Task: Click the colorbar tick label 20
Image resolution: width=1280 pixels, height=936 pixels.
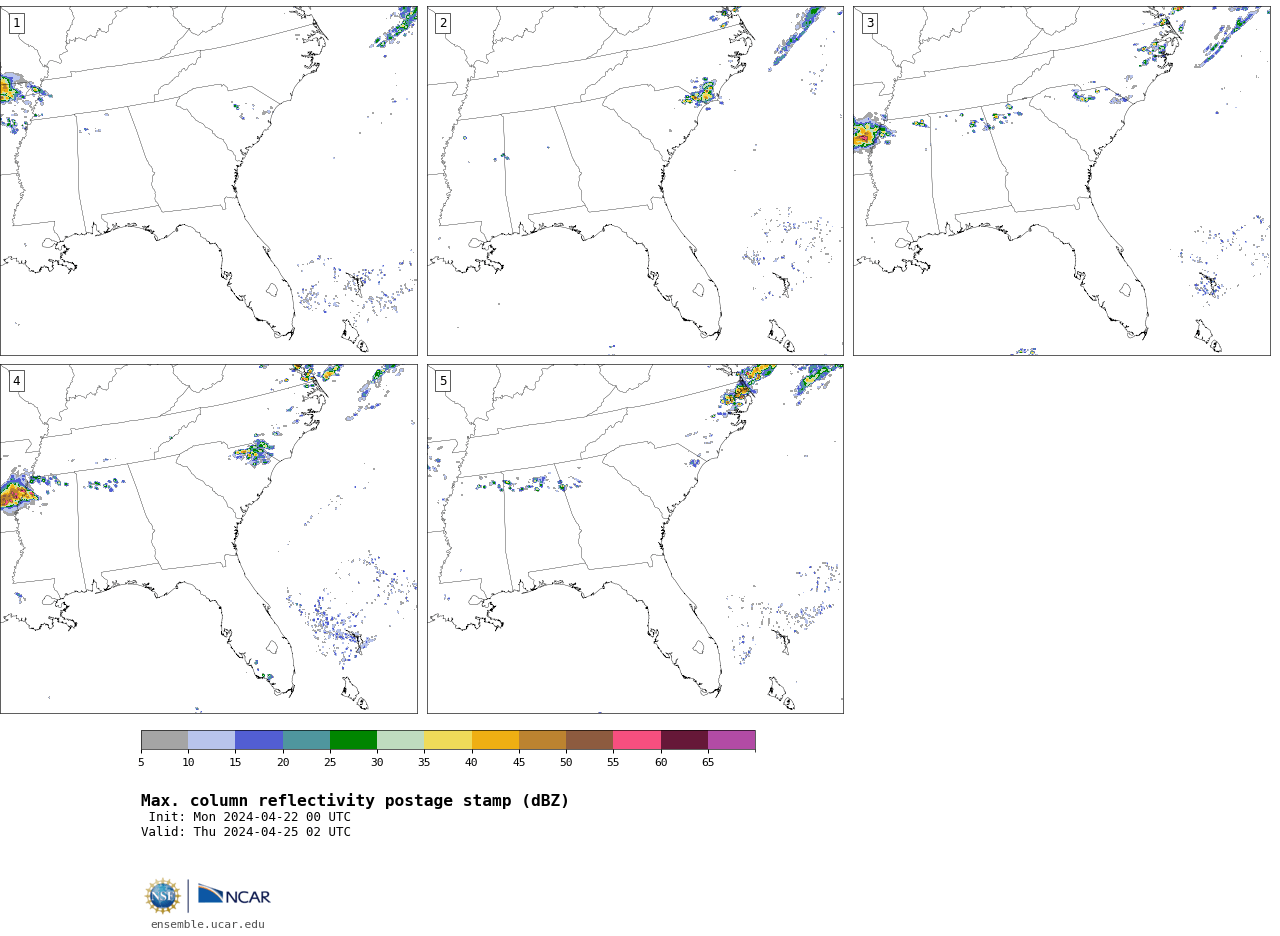Action: point(283,763)
